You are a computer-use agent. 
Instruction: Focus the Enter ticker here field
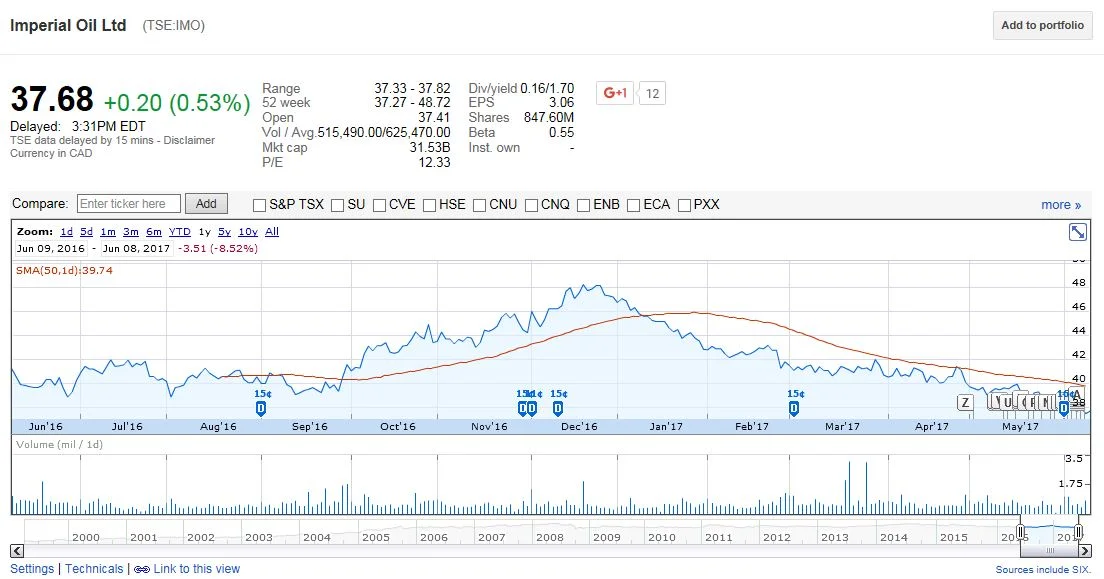[x=129, y=204]
